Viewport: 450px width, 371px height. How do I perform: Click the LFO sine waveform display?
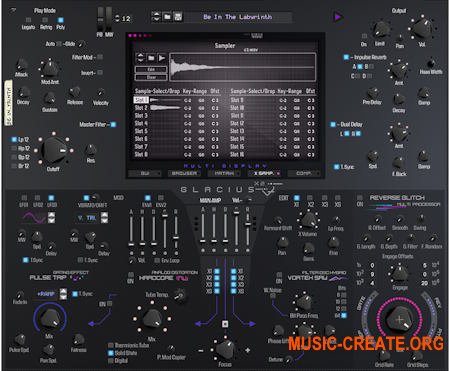pos(34,218)
